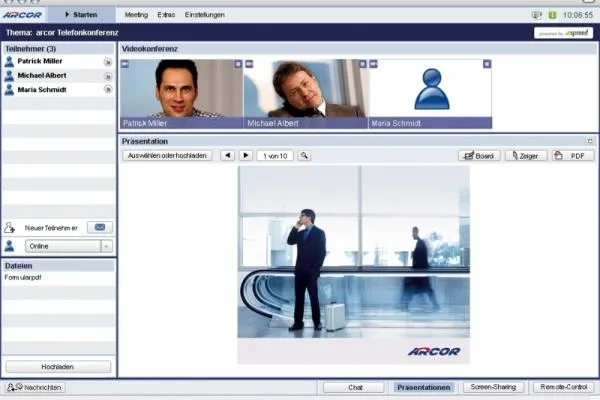The width and height of the screenshot is (600, 400).
Task: Open the Meeting menu
Action: (136, 15)
